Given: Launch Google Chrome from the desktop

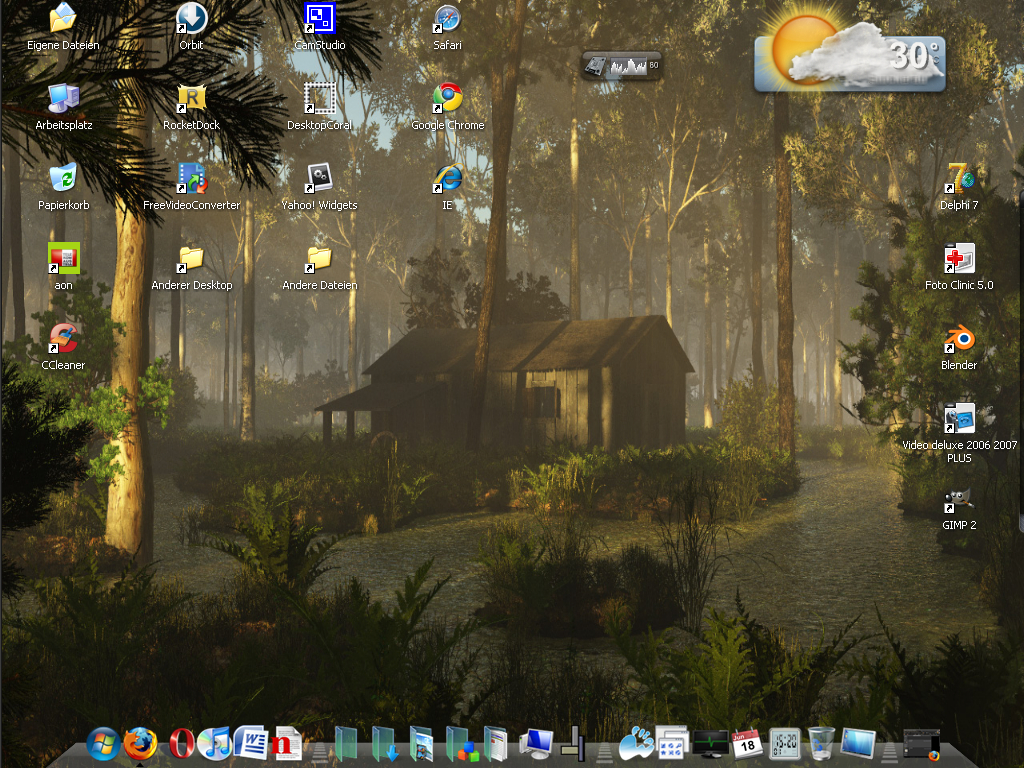Looking at the screenshot, I should point(447,99).
